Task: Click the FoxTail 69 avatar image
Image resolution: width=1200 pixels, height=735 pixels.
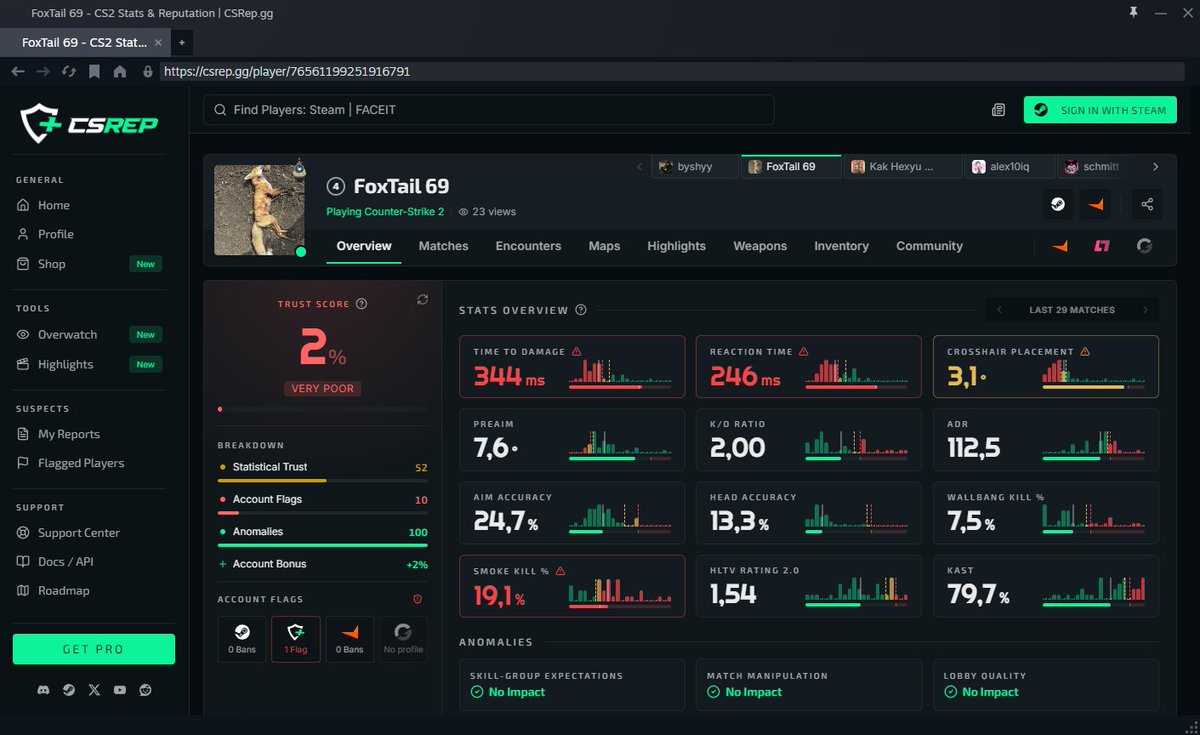Action: pyautogui.click(x=259, y=210)
